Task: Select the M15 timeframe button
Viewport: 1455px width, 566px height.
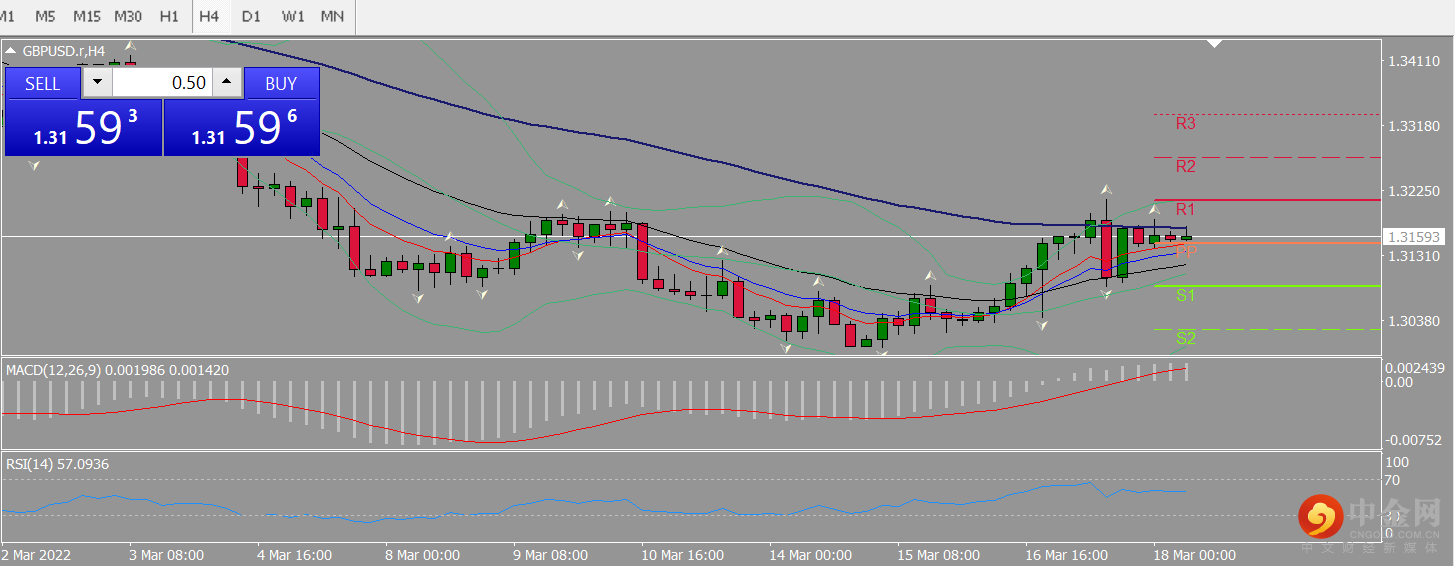Action: pyautogui.click(x=87, y=17)
